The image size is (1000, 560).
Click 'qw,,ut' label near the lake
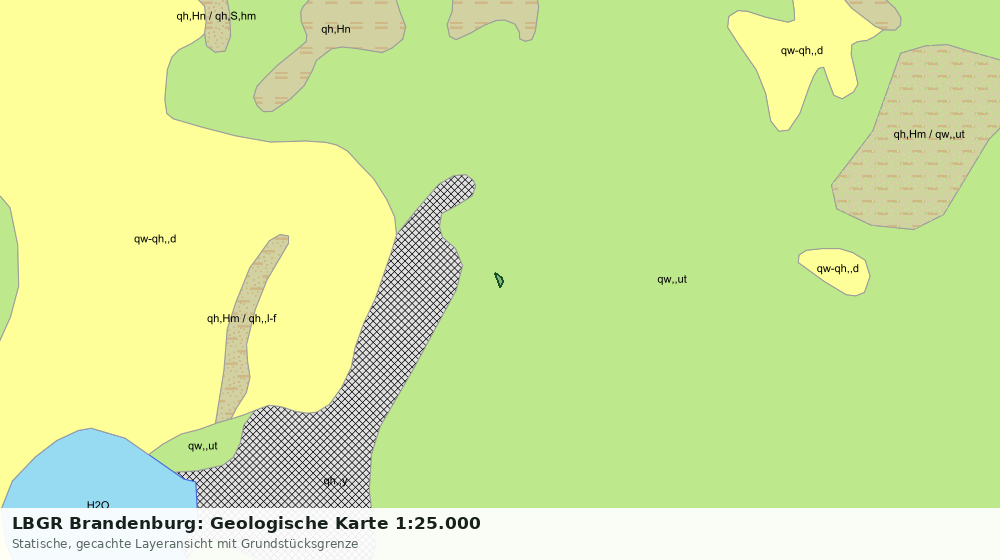(203, 446)
